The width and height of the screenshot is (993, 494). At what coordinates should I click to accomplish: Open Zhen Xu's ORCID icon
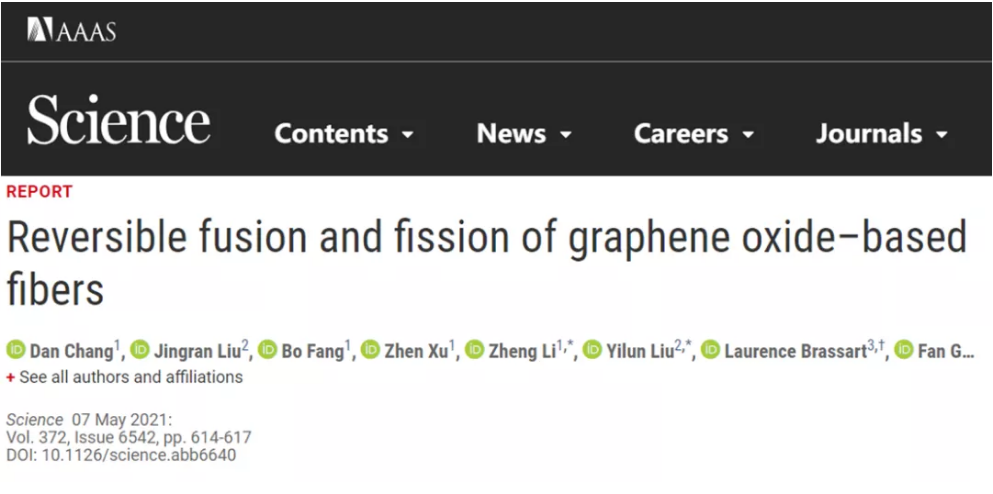coord(371,350)
